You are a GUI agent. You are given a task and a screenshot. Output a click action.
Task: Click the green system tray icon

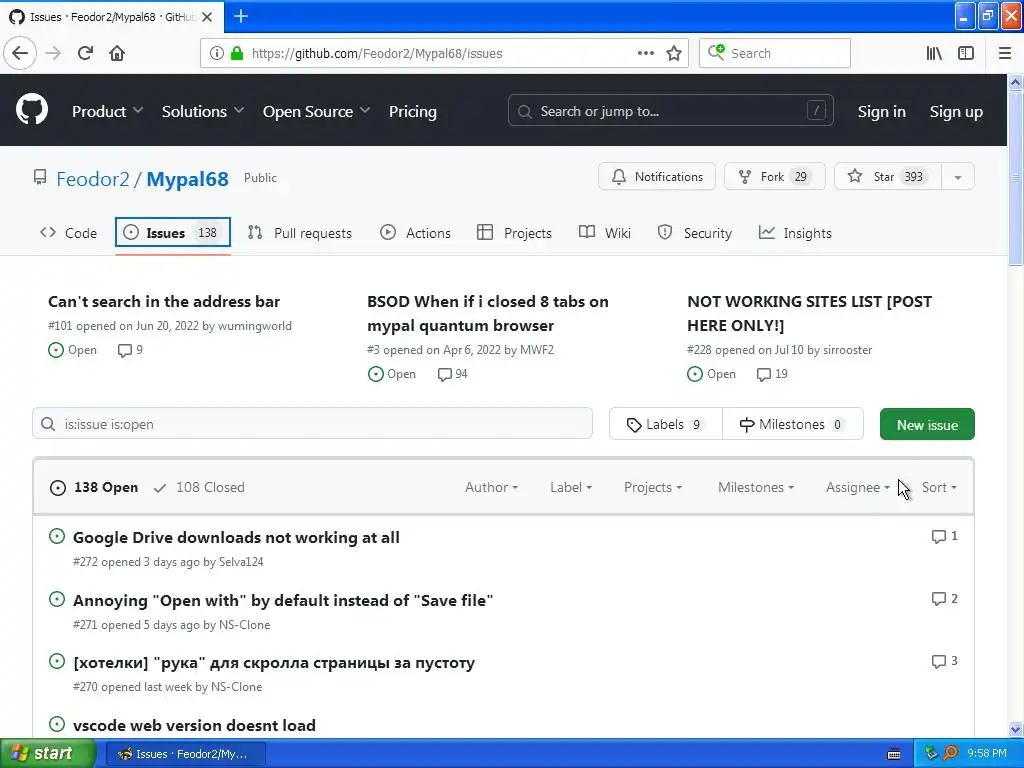coord(931,753)
